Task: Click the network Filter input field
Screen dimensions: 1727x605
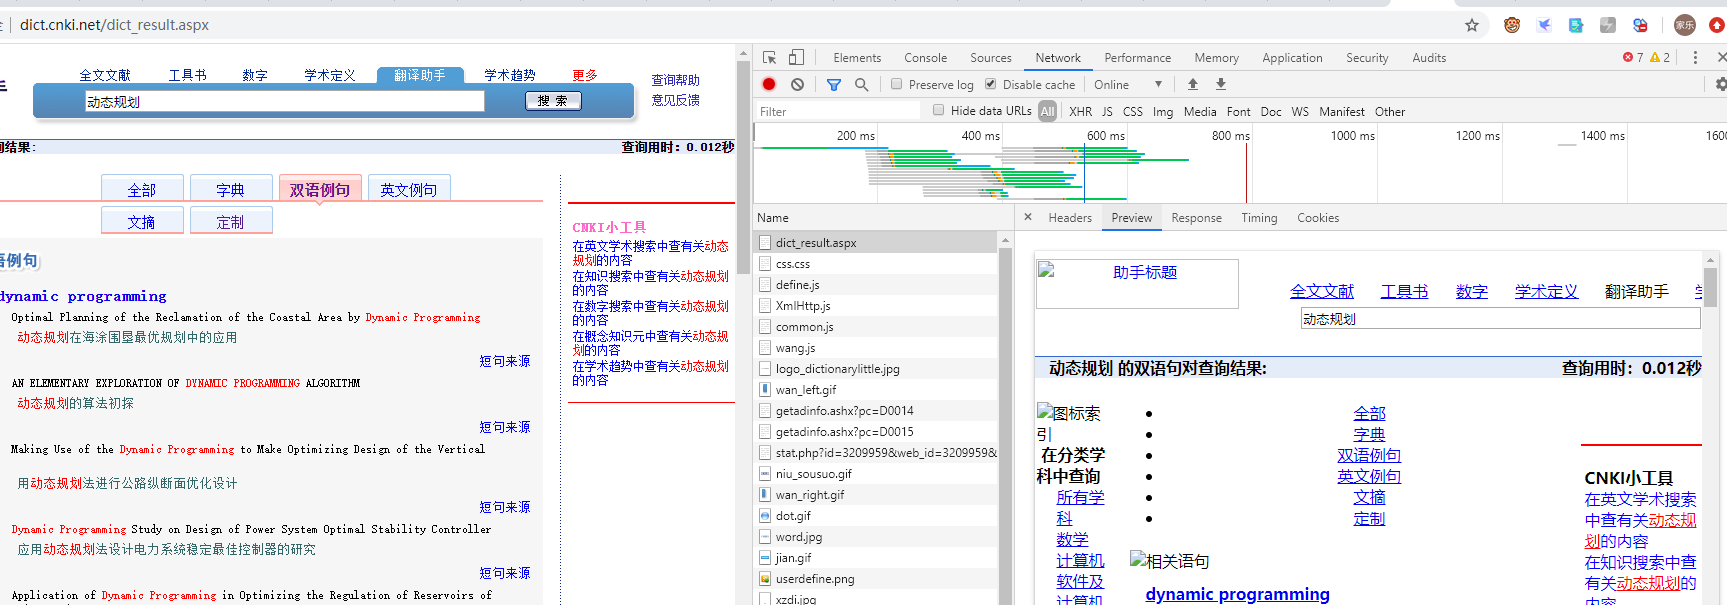Action: pos(837,112)
